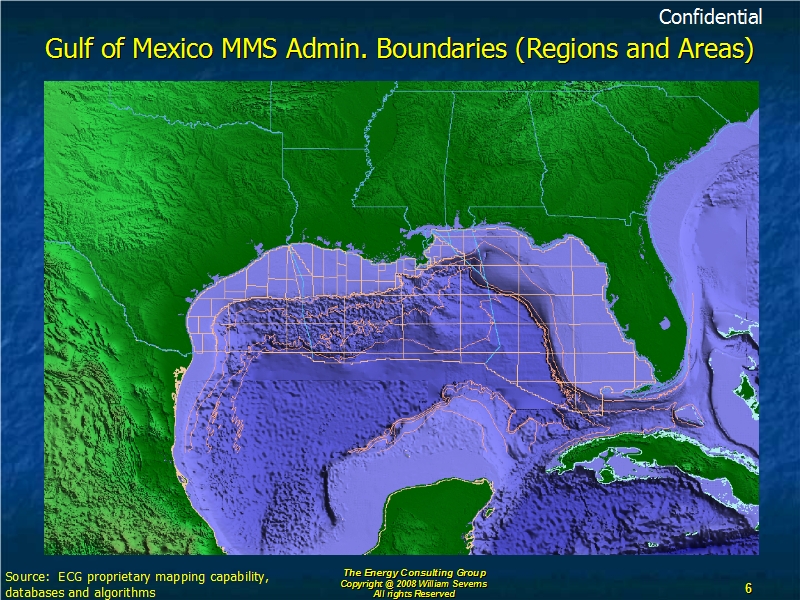Select "The Energy Consulting Group" footer text
Screen dimensions: 800x600
tap(414, 573)
